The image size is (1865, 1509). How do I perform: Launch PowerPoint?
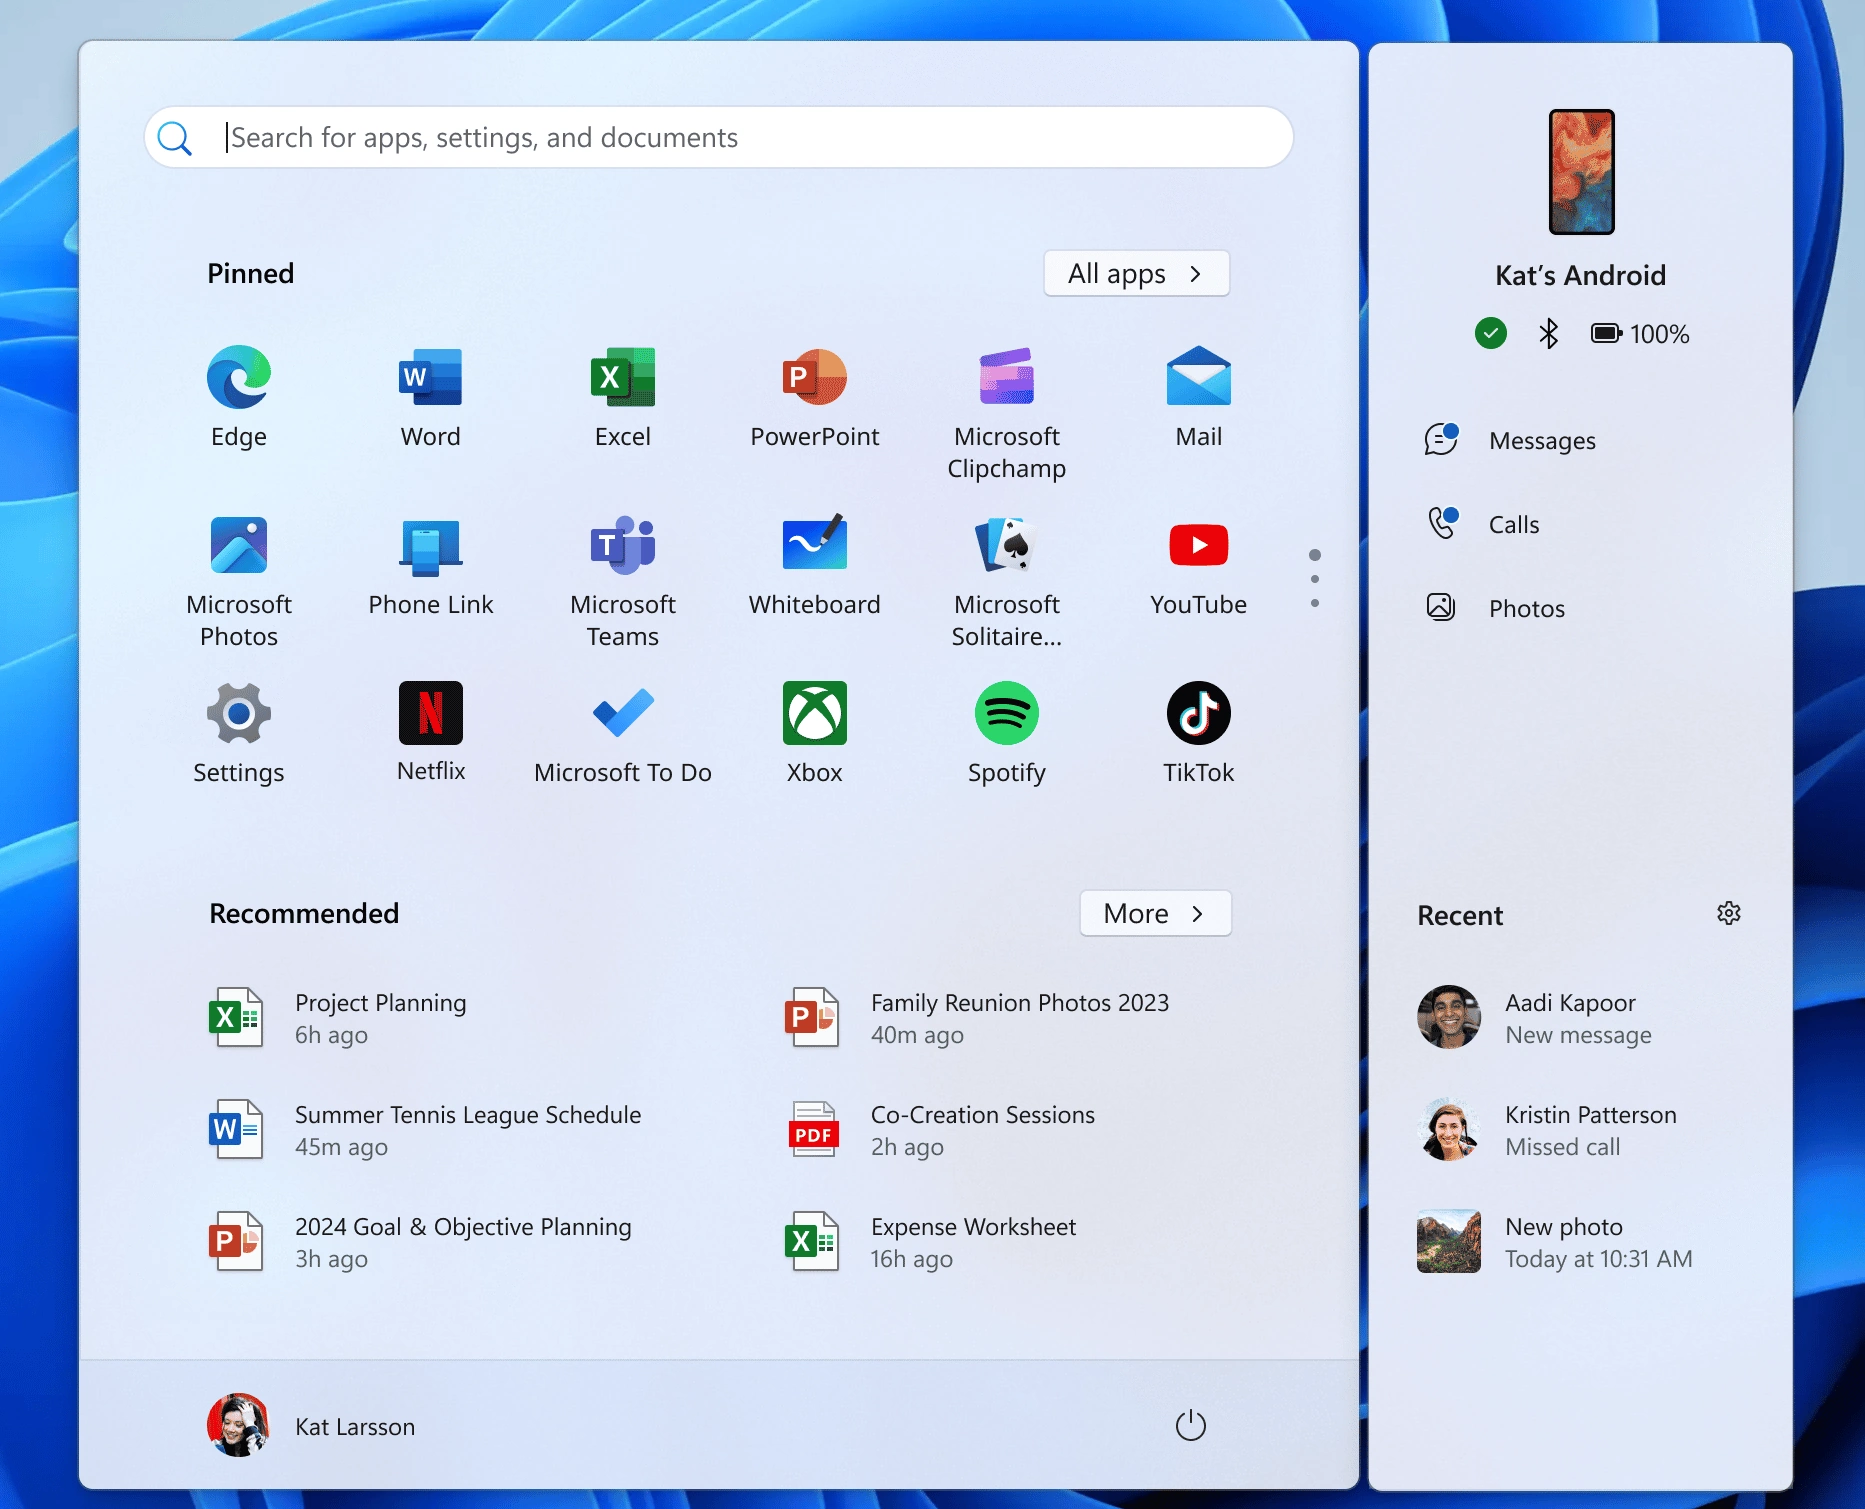point(815,397)
